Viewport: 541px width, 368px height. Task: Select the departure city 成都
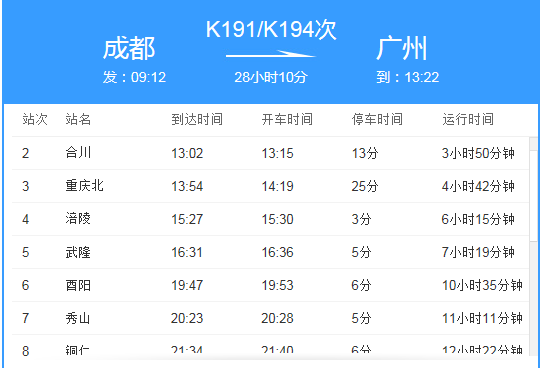tap(129, 49)
